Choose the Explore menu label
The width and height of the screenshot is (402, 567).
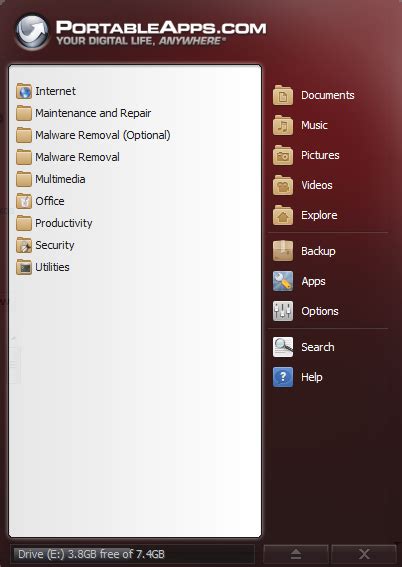pyautogui.click(x=319, y=216)
